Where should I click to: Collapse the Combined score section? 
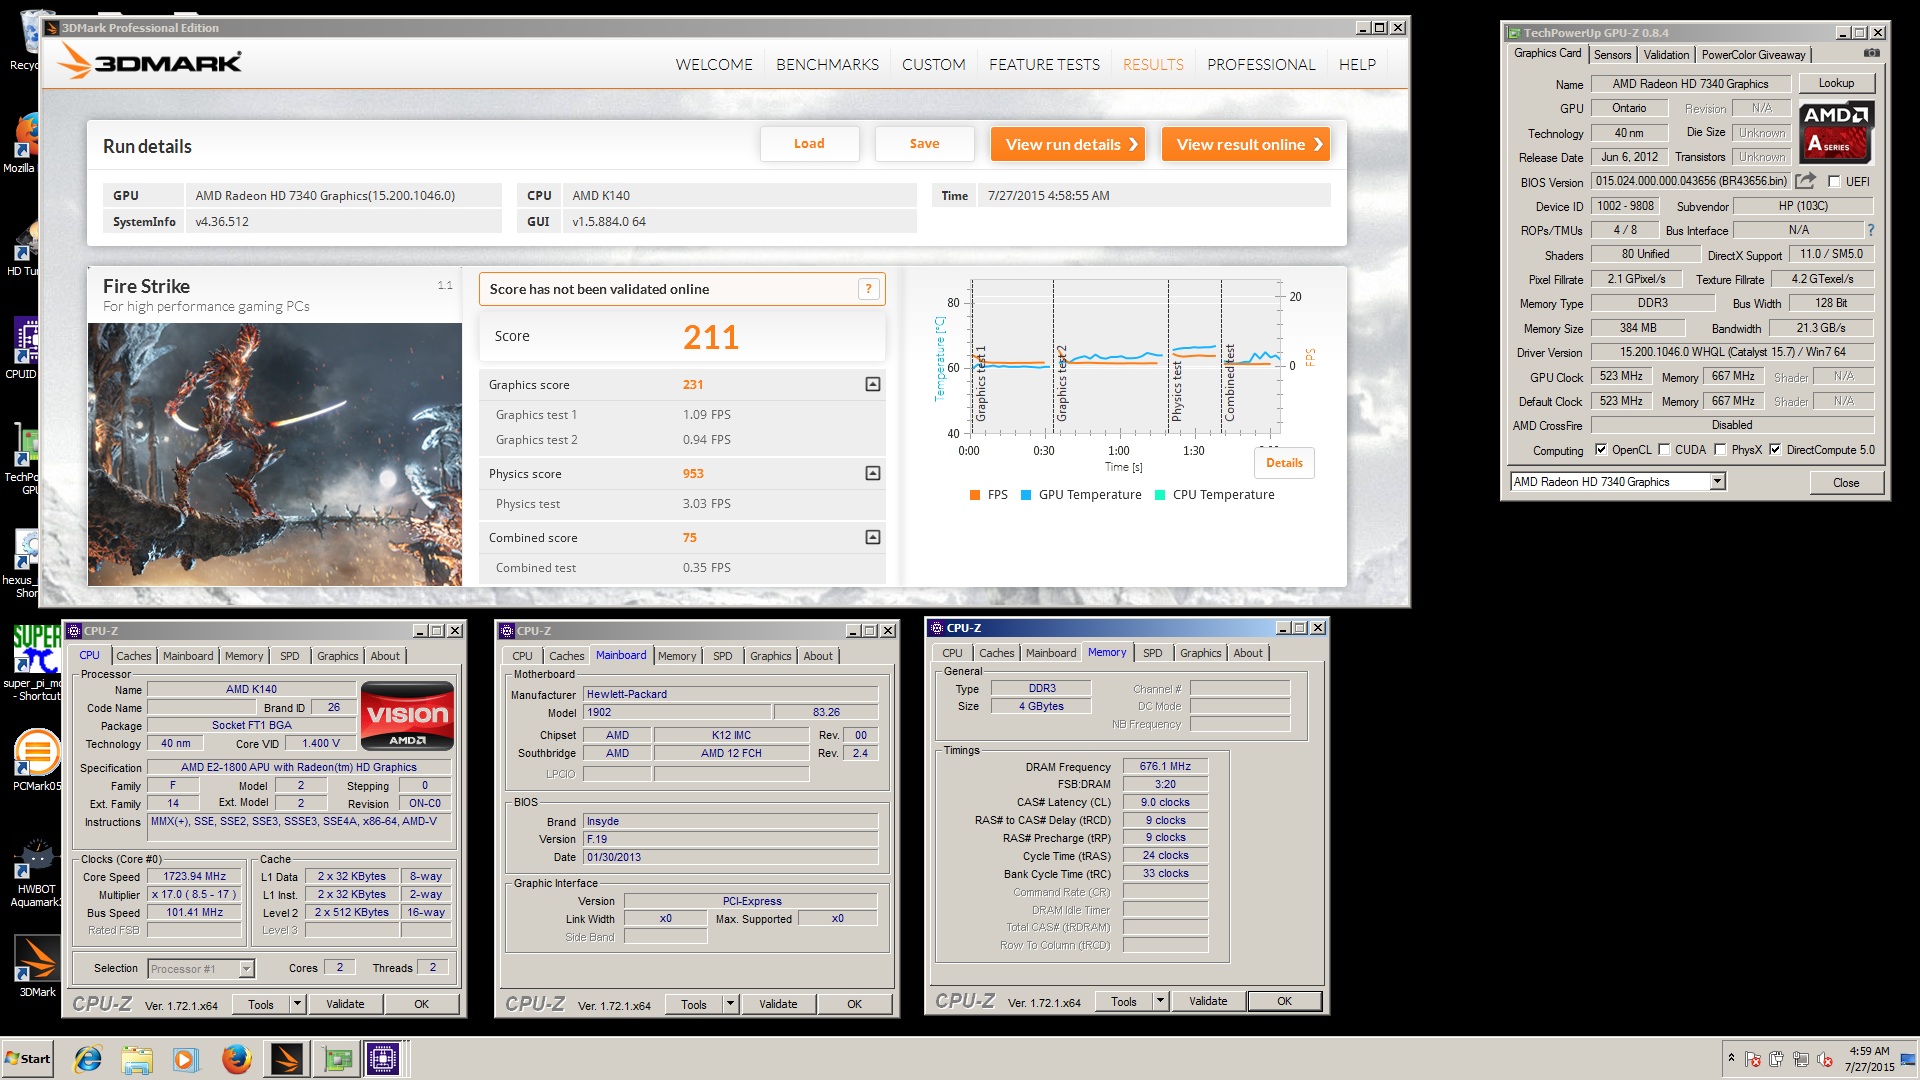coord(873,537)
